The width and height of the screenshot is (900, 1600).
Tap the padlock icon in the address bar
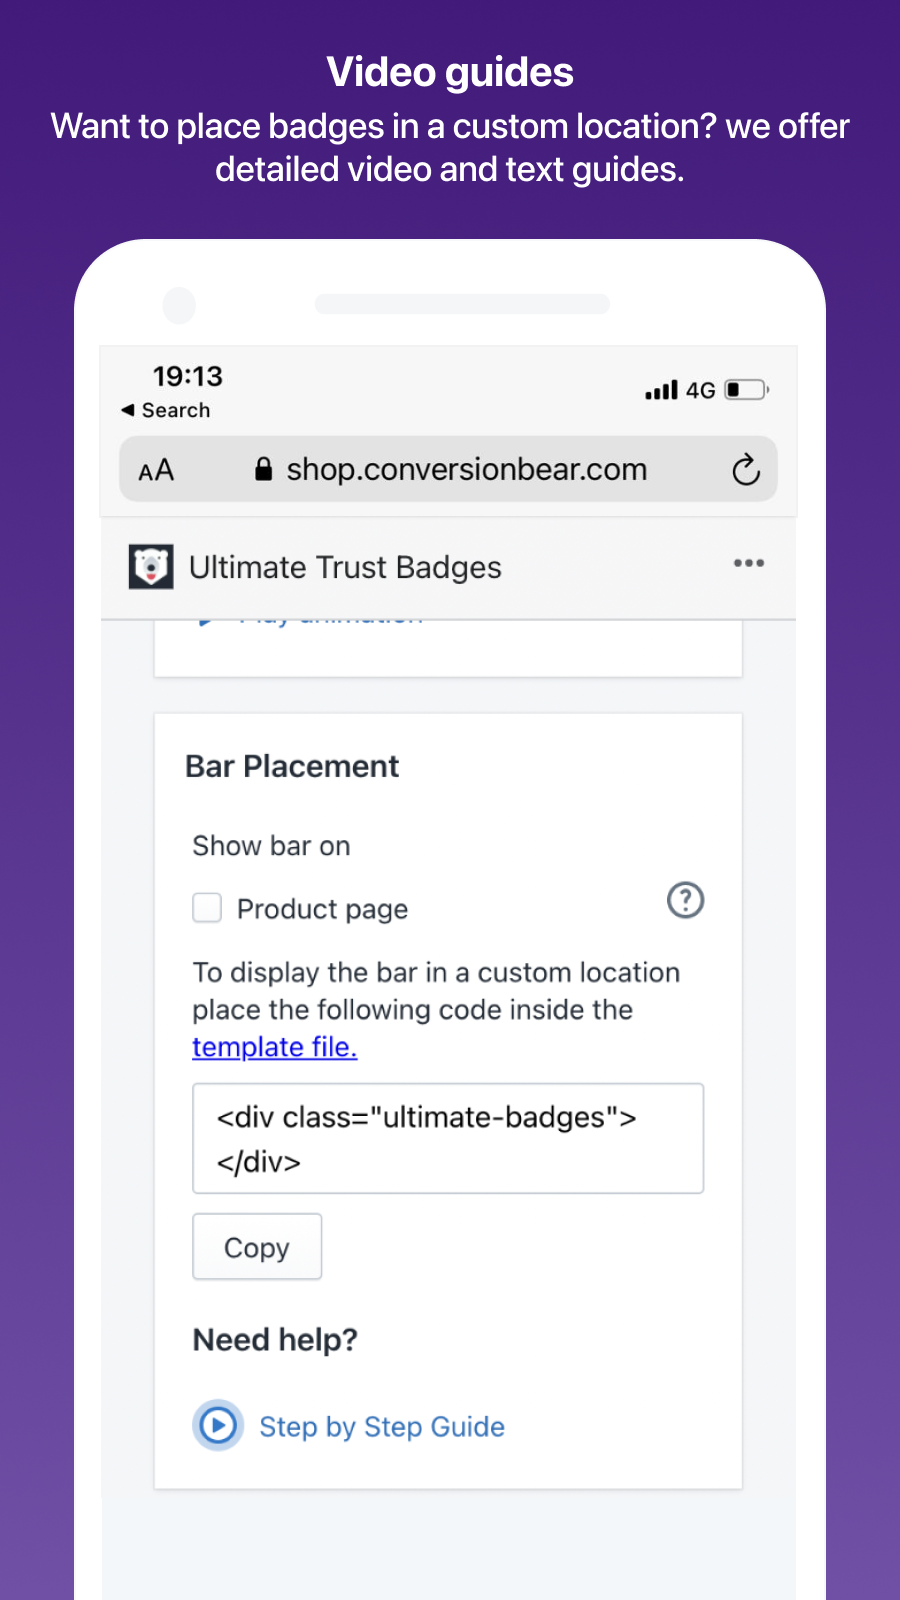tap(263, 469)
